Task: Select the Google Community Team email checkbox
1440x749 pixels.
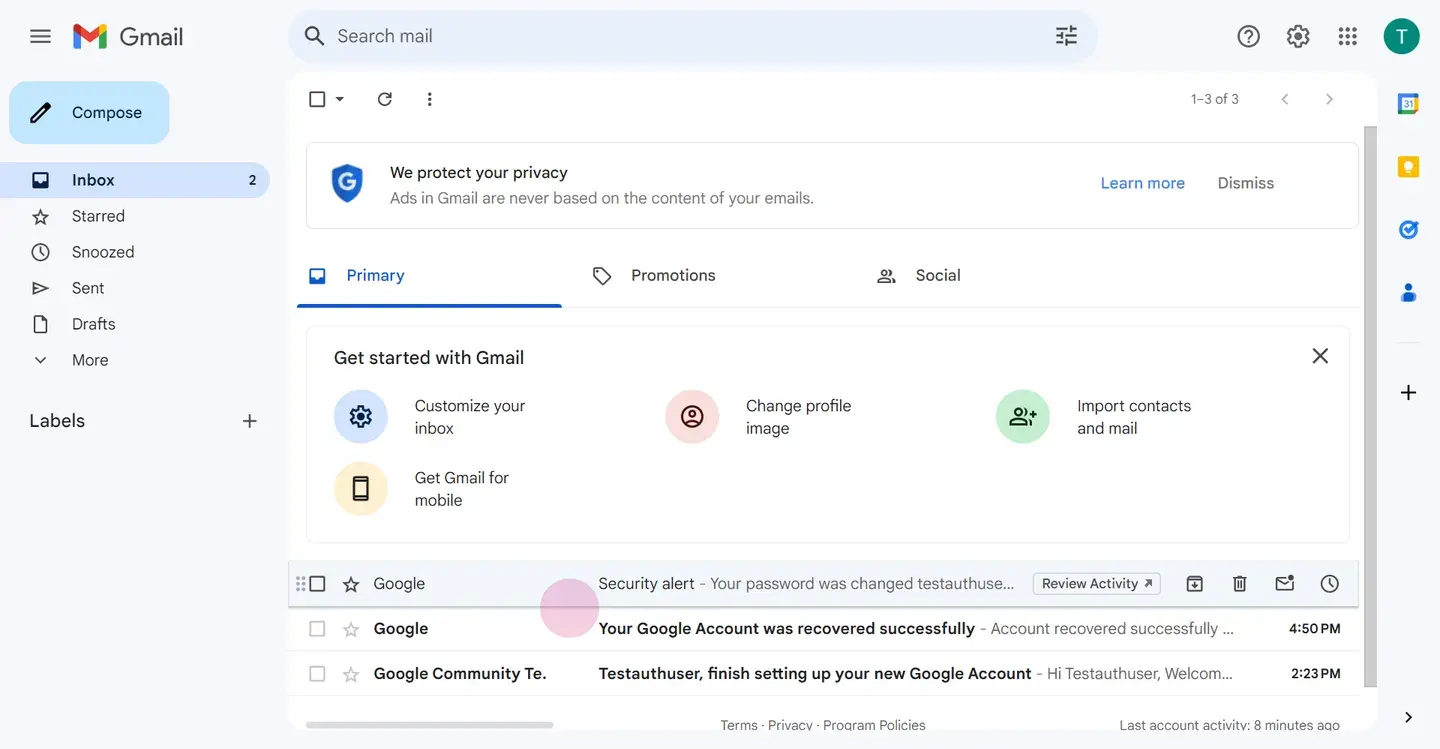Action: [x=317, y=674]
